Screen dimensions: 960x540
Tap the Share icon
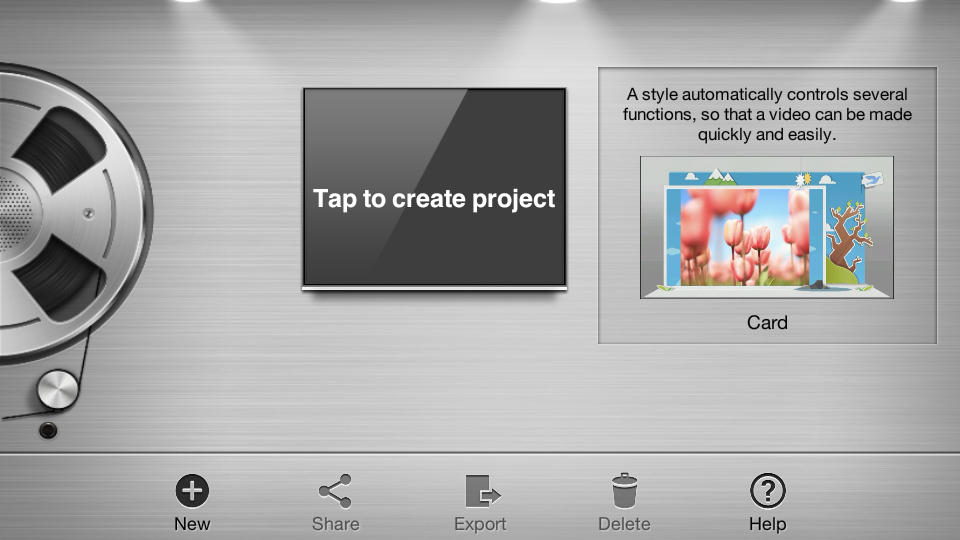(335, 491)
